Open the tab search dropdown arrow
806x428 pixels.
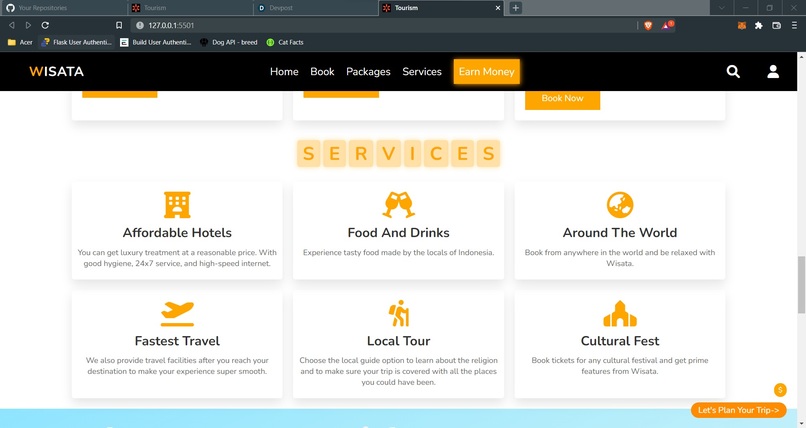(x=722, y=8)
